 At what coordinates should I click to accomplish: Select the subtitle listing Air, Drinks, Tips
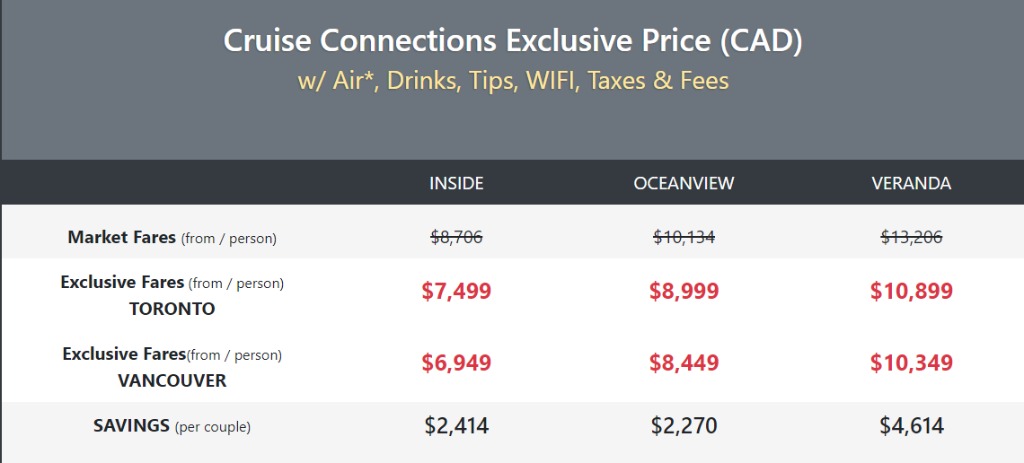click(x=513, y=81)
